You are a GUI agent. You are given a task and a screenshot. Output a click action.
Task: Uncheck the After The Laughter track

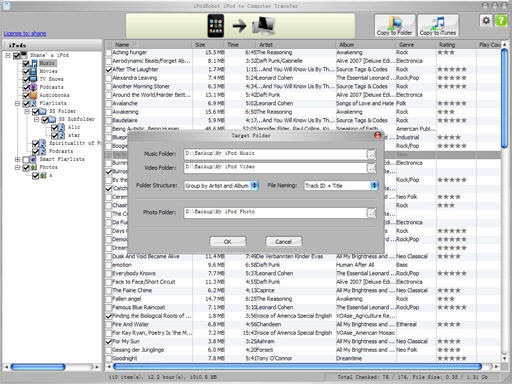point(109,70)
